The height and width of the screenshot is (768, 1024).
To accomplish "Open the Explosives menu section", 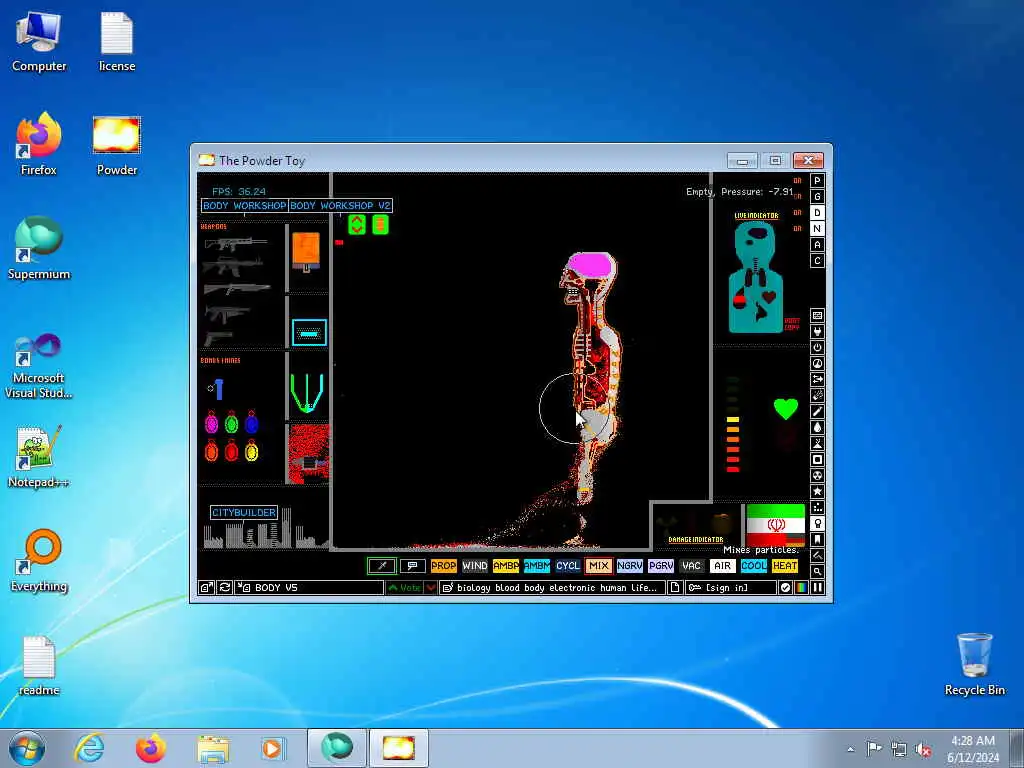I will pos(817,396).
